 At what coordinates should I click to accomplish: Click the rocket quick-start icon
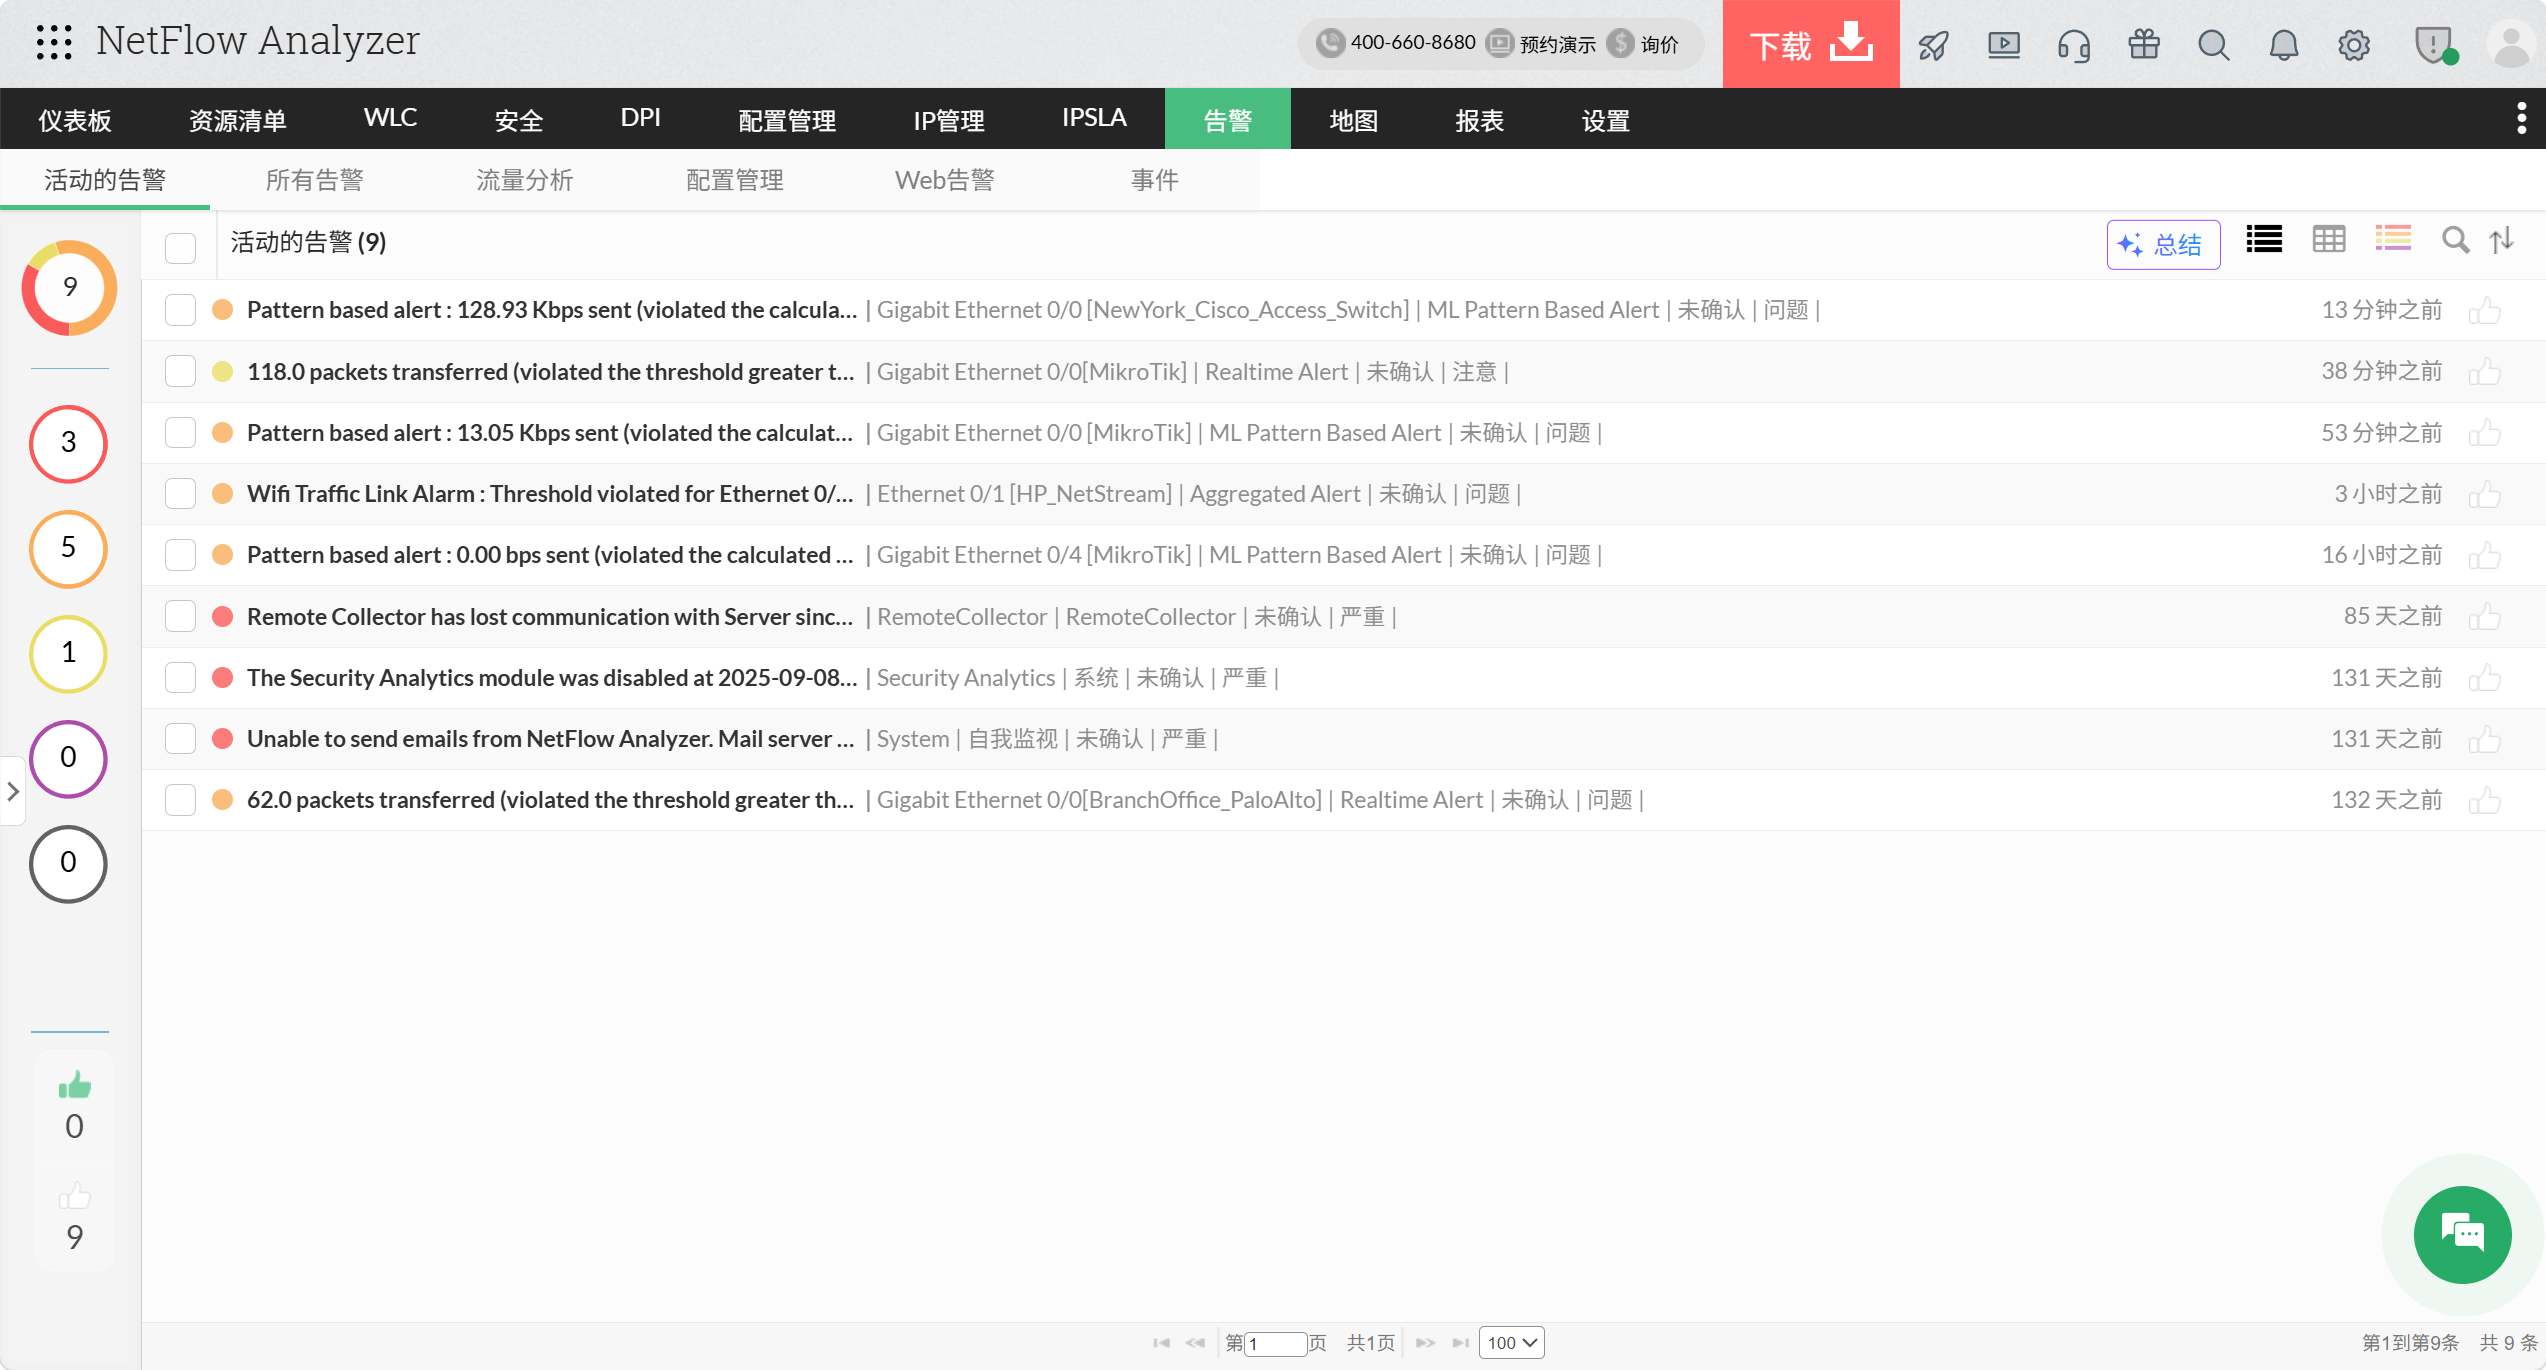[1933, 45]
